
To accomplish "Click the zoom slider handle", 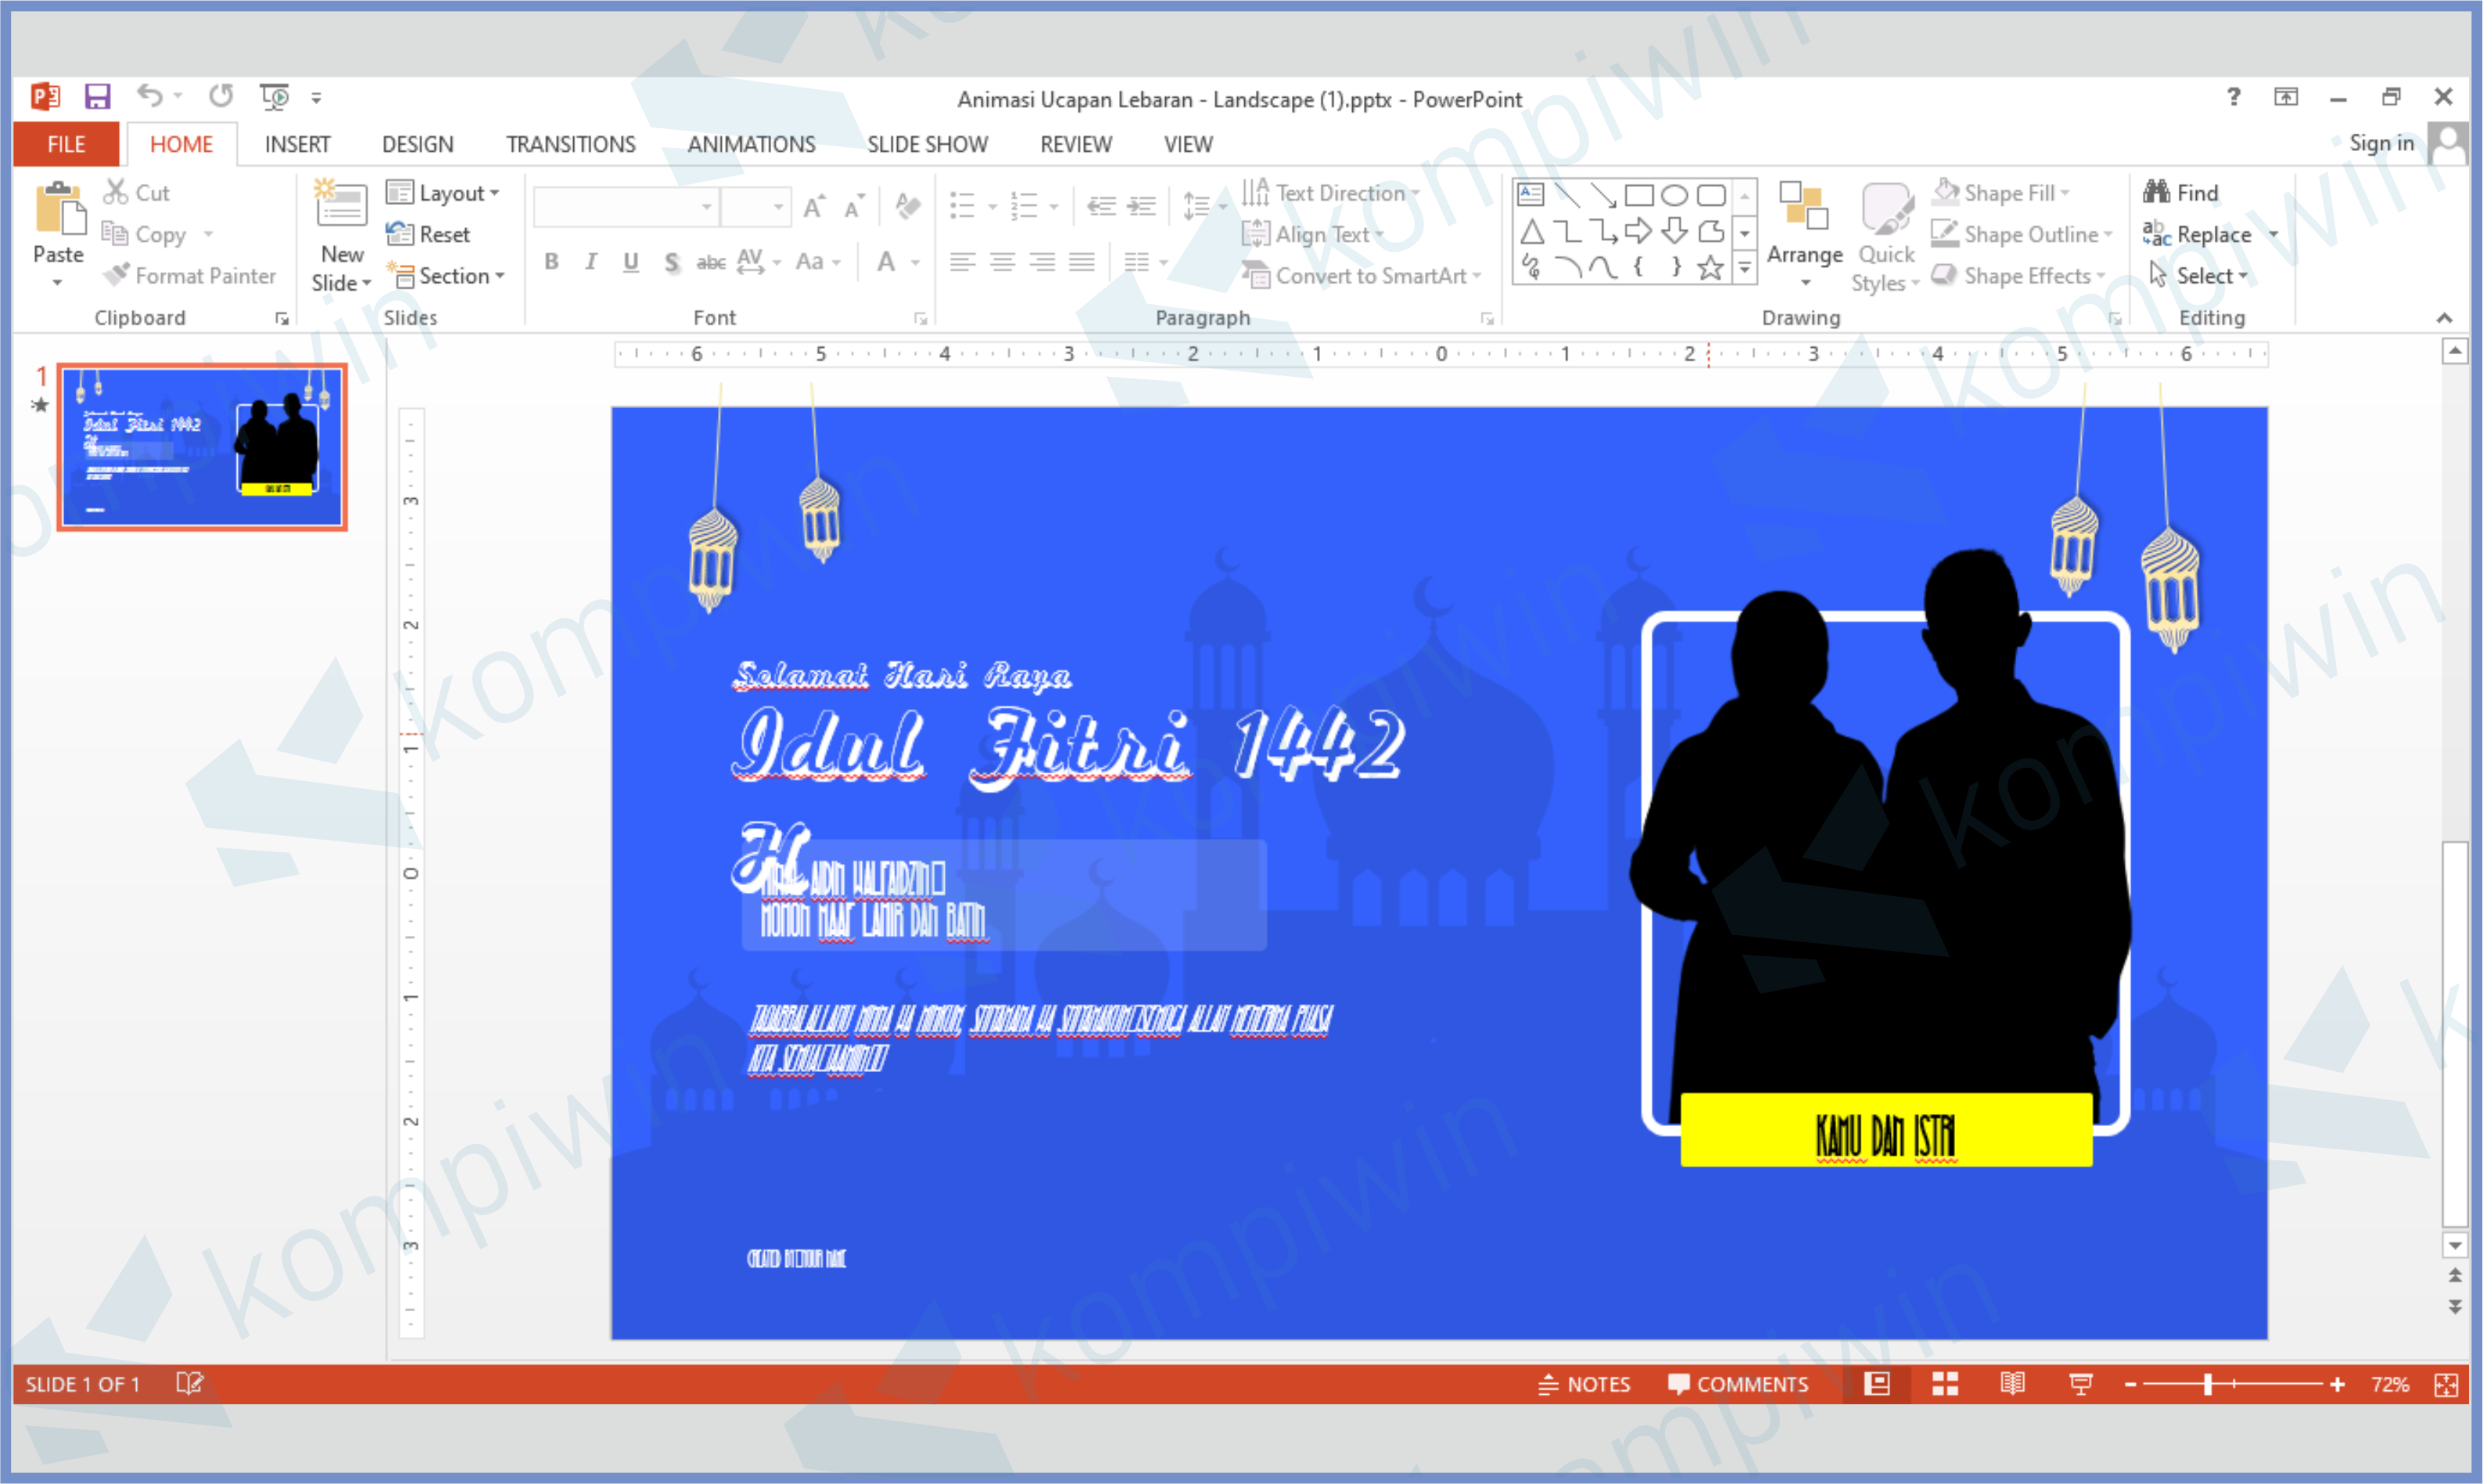I will tap(2207, 1384).
